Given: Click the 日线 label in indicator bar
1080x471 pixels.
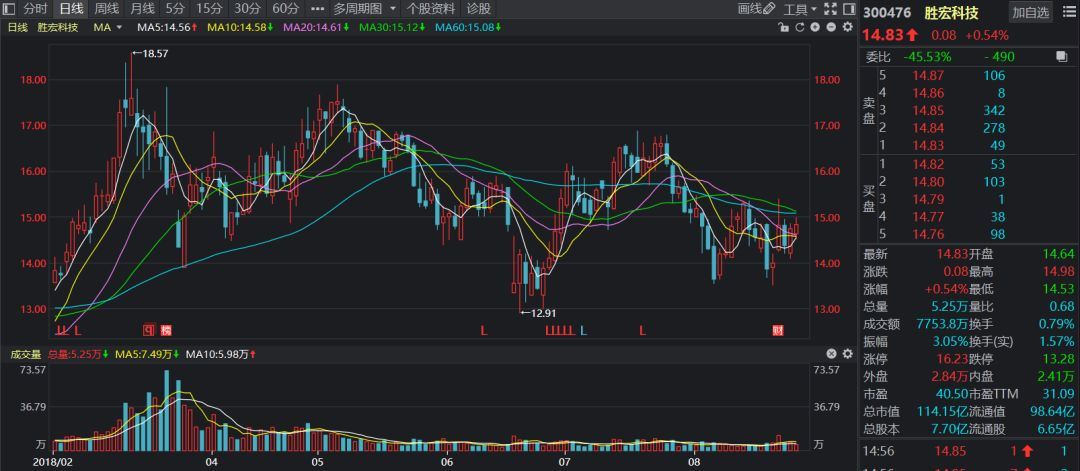Looking at the screenshot, I should pos(17,28).
